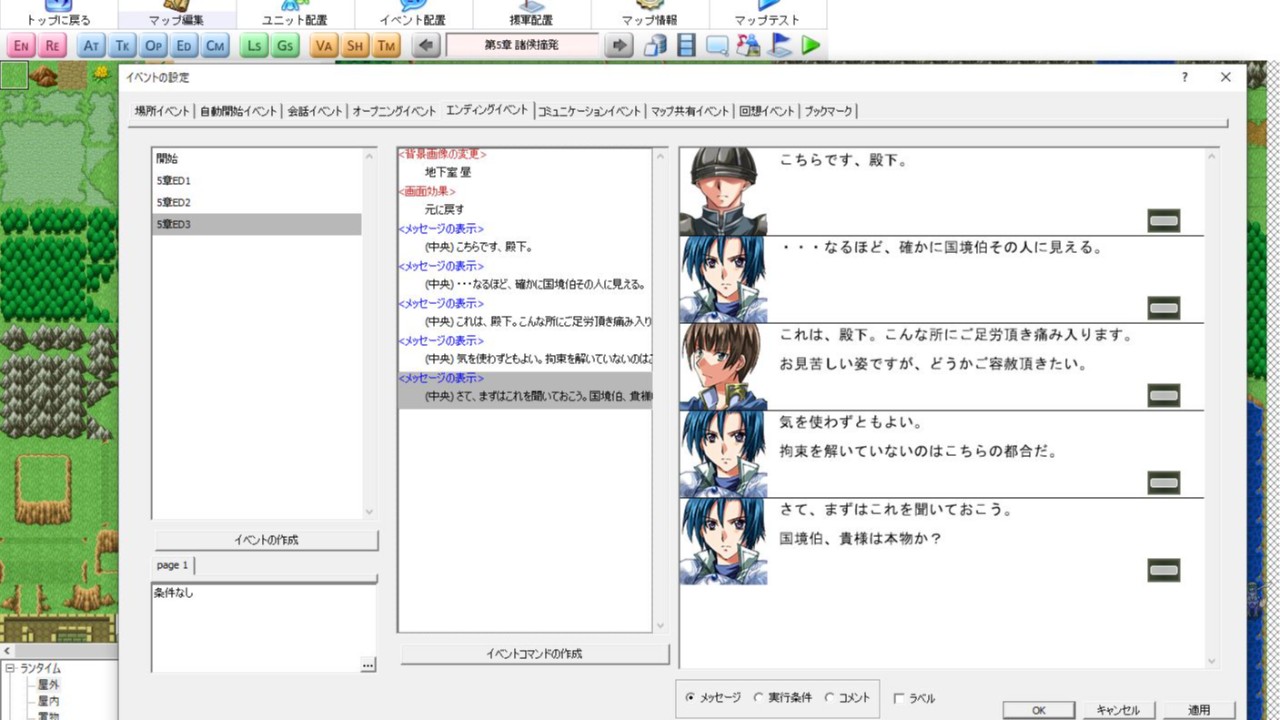Go to next map with right arrow
The height and width of the screenshot is (720, 1280).
point(619,46)
